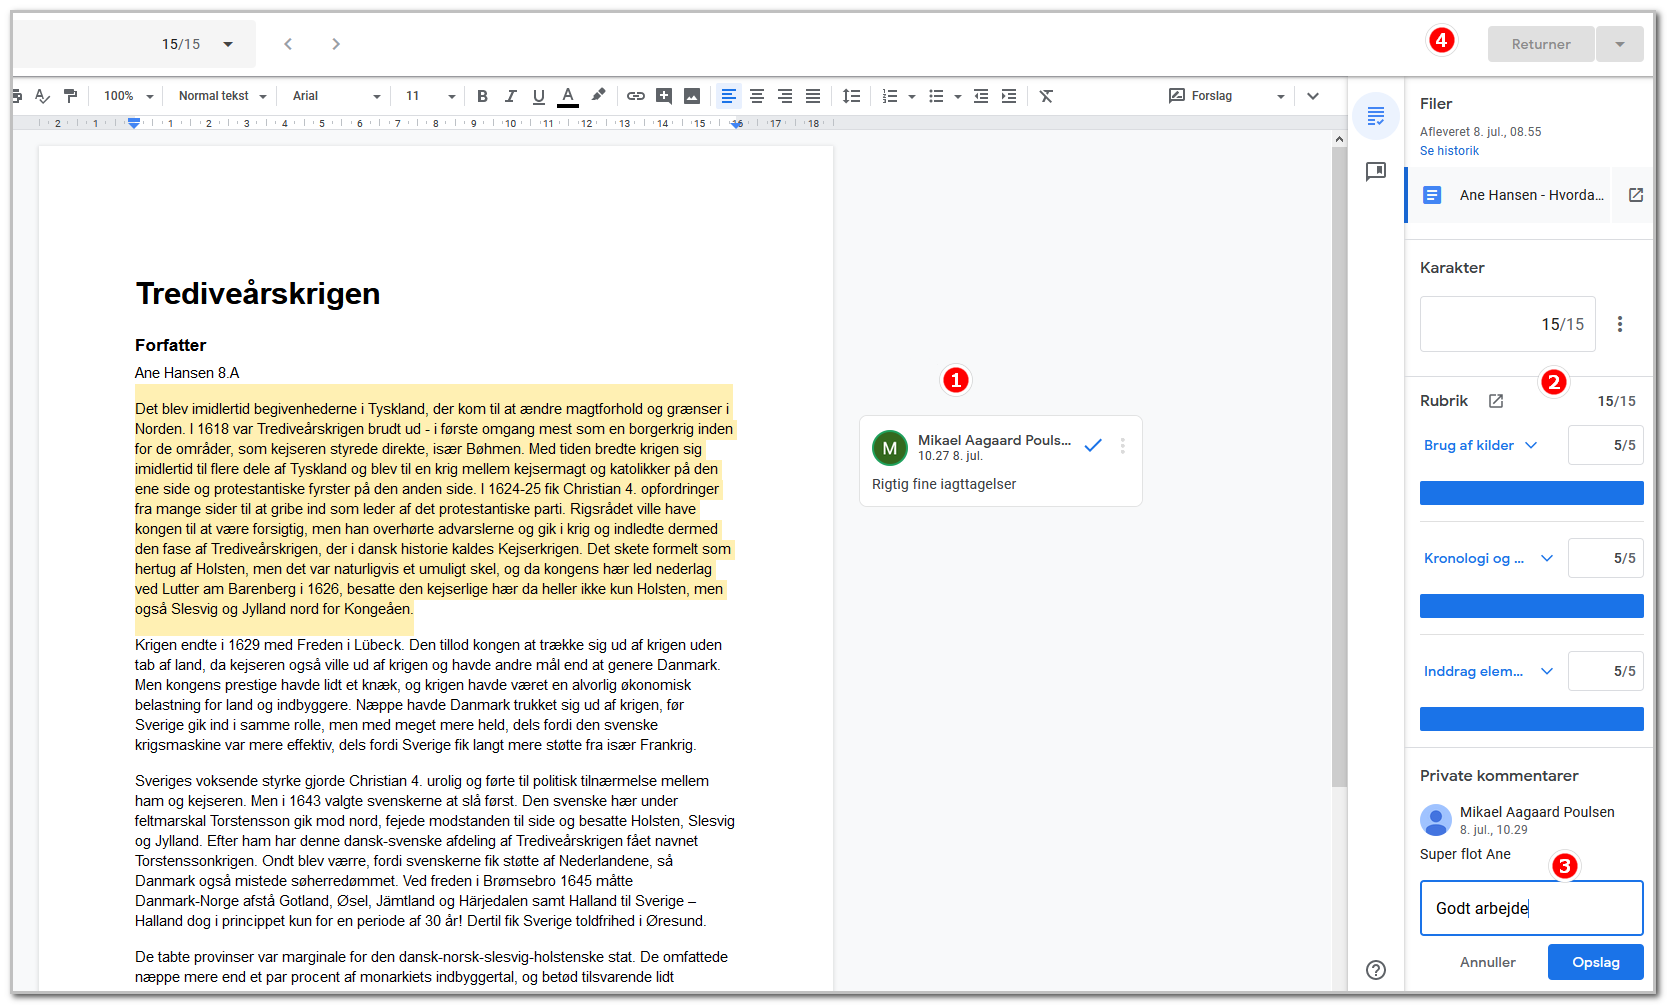Viewport: 1667px width, 1005px height.
Task: Open the Arial font dropdown
Action: (x=336, y=96)
